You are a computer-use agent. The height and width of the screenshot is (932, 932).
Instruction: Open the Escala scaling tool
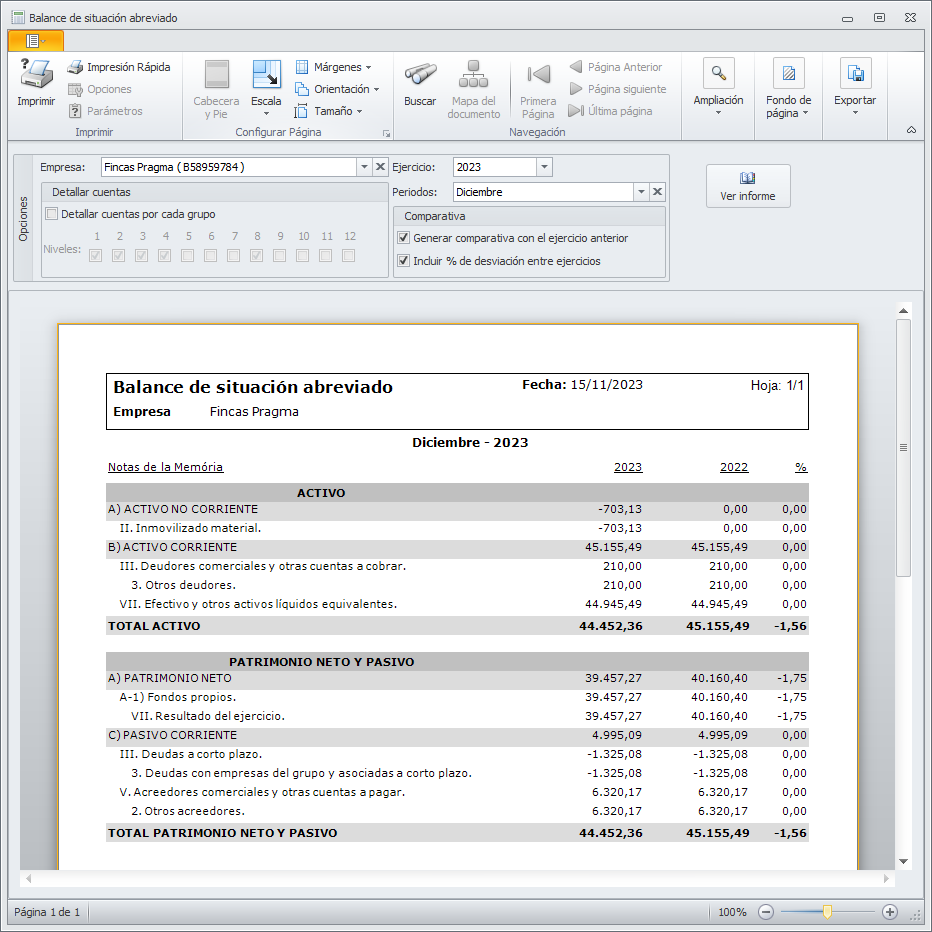pos(266,76)
